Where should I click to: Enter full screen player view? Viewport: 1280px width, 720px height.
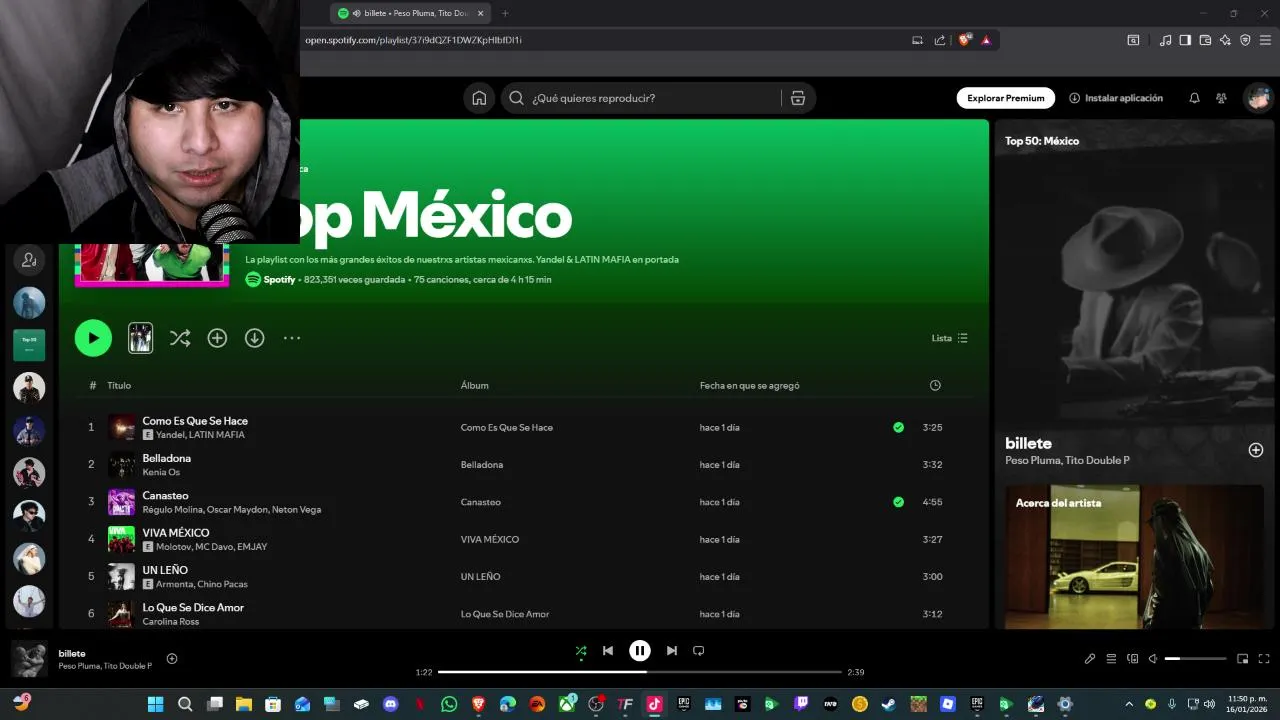(x=1264, y=659)
